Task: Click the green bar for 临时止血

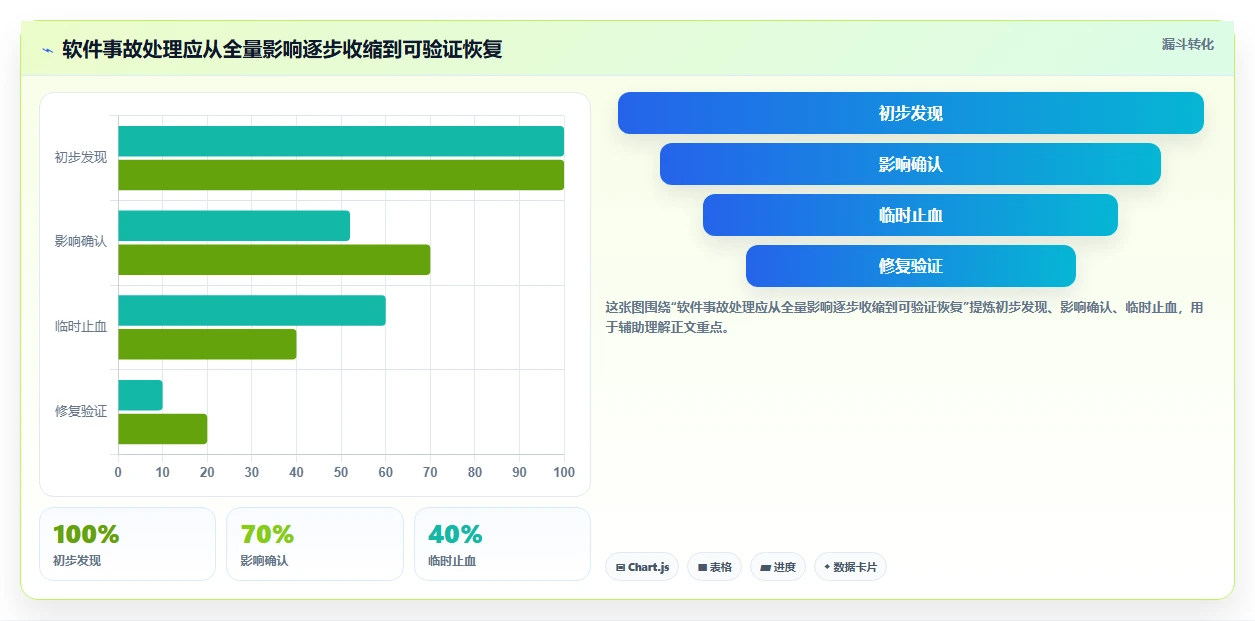Action: pos(207,344)
